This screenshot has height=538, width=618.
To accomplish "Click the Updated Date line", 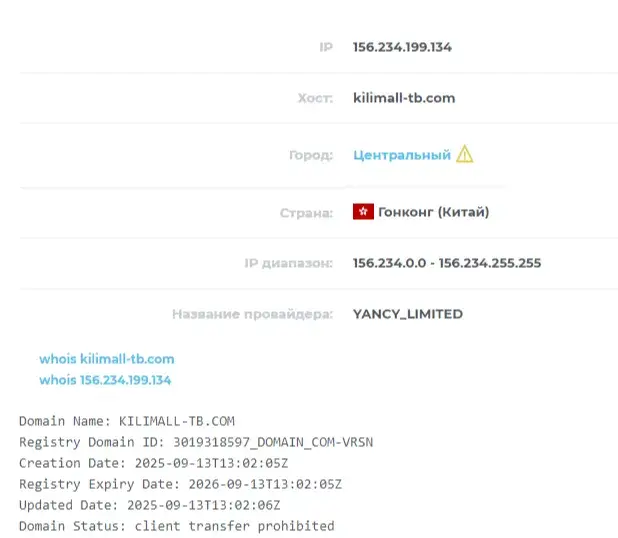I will (150, 505).
